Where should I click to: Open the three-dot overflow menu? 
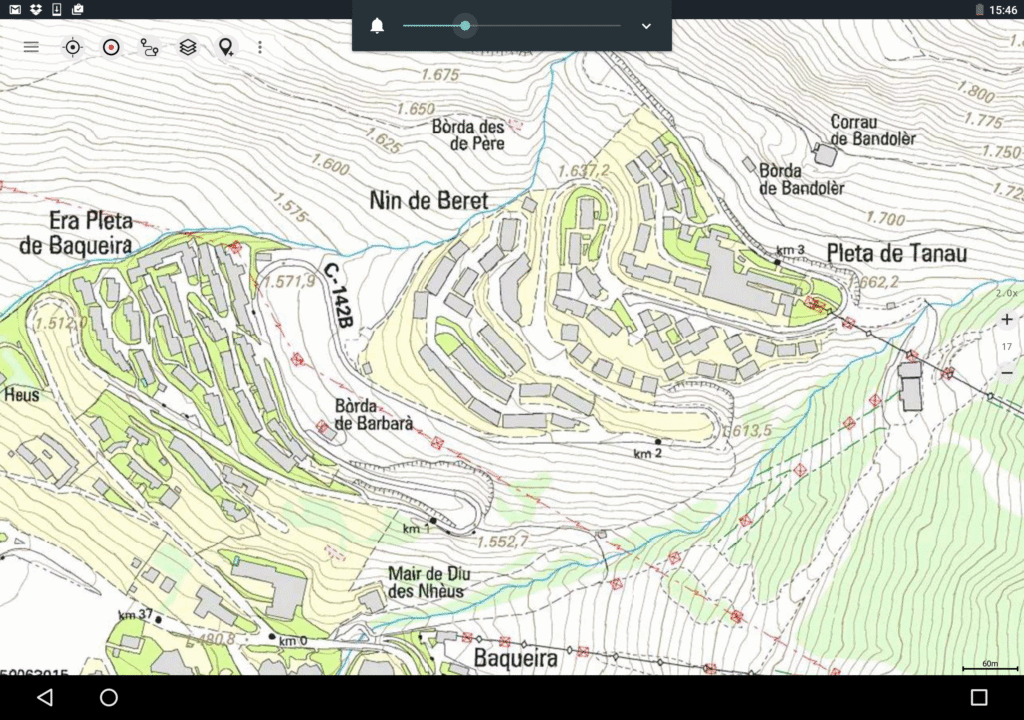[x=259, y=46]
